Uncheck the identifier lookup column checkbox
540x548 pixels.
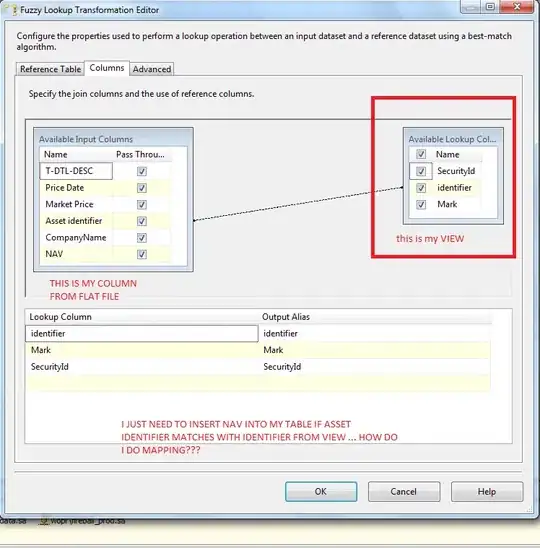point(421,188)
